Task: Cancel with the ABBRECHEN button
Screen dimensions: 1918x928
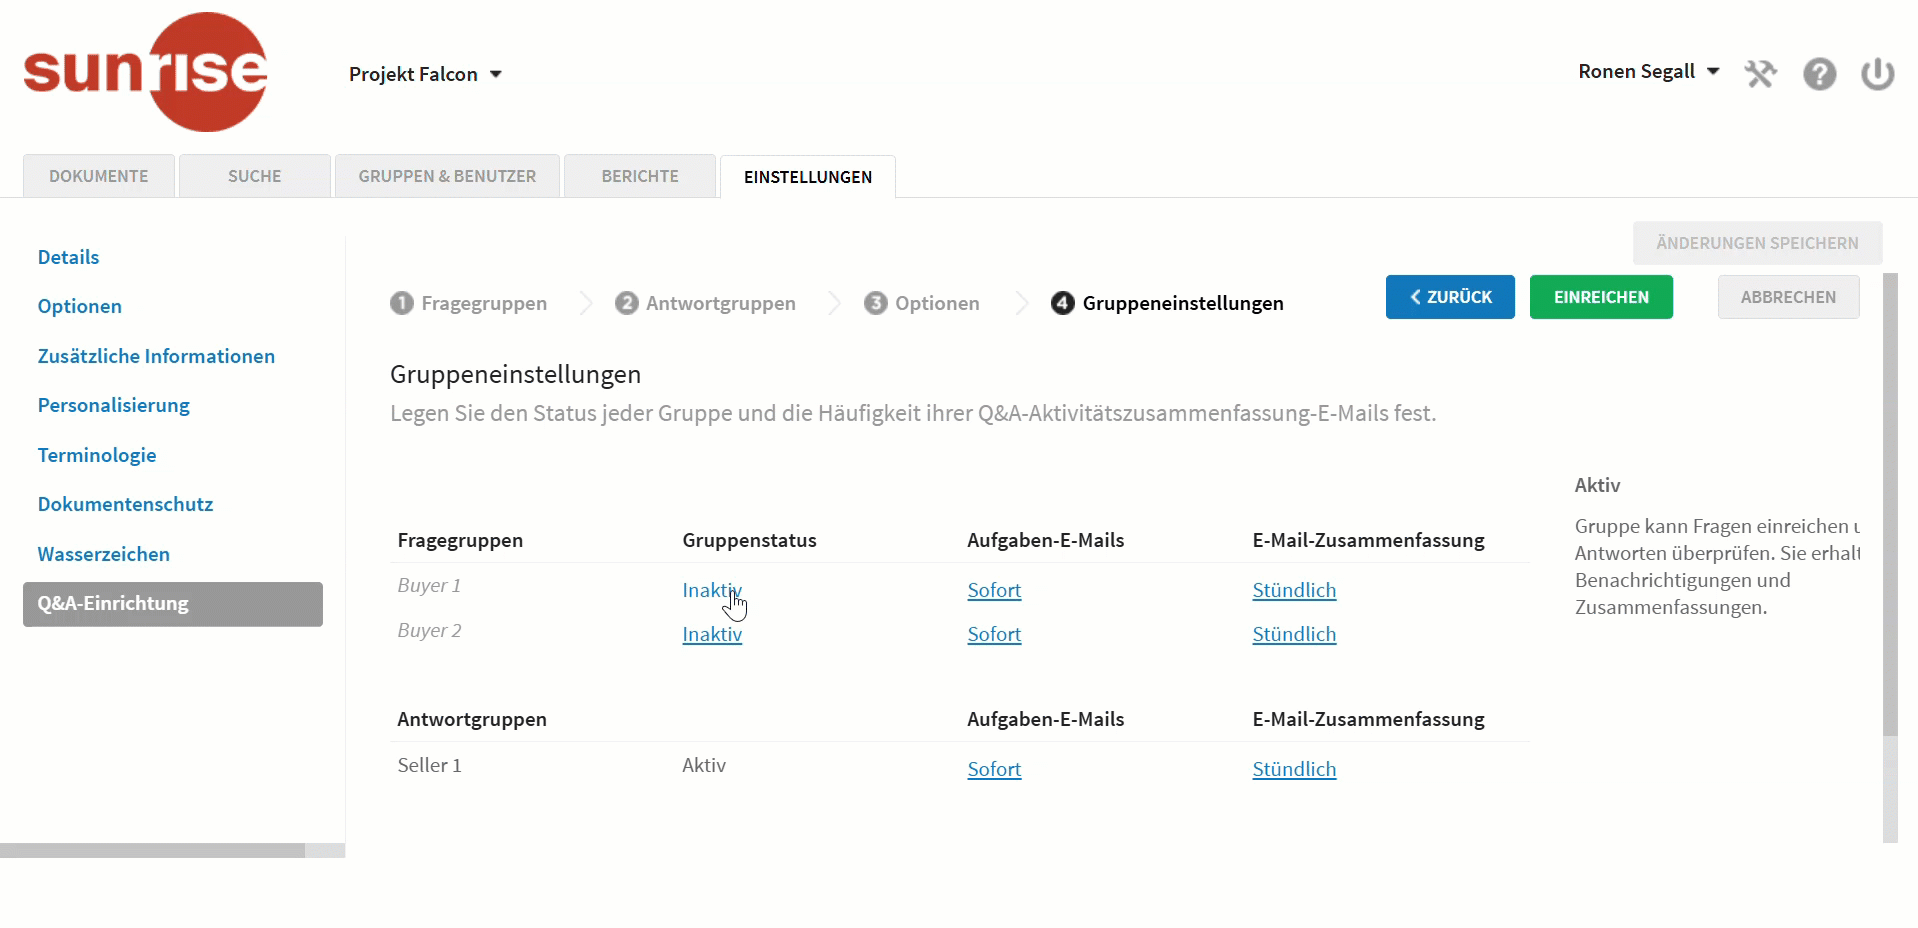Action: pos(1788,297)
